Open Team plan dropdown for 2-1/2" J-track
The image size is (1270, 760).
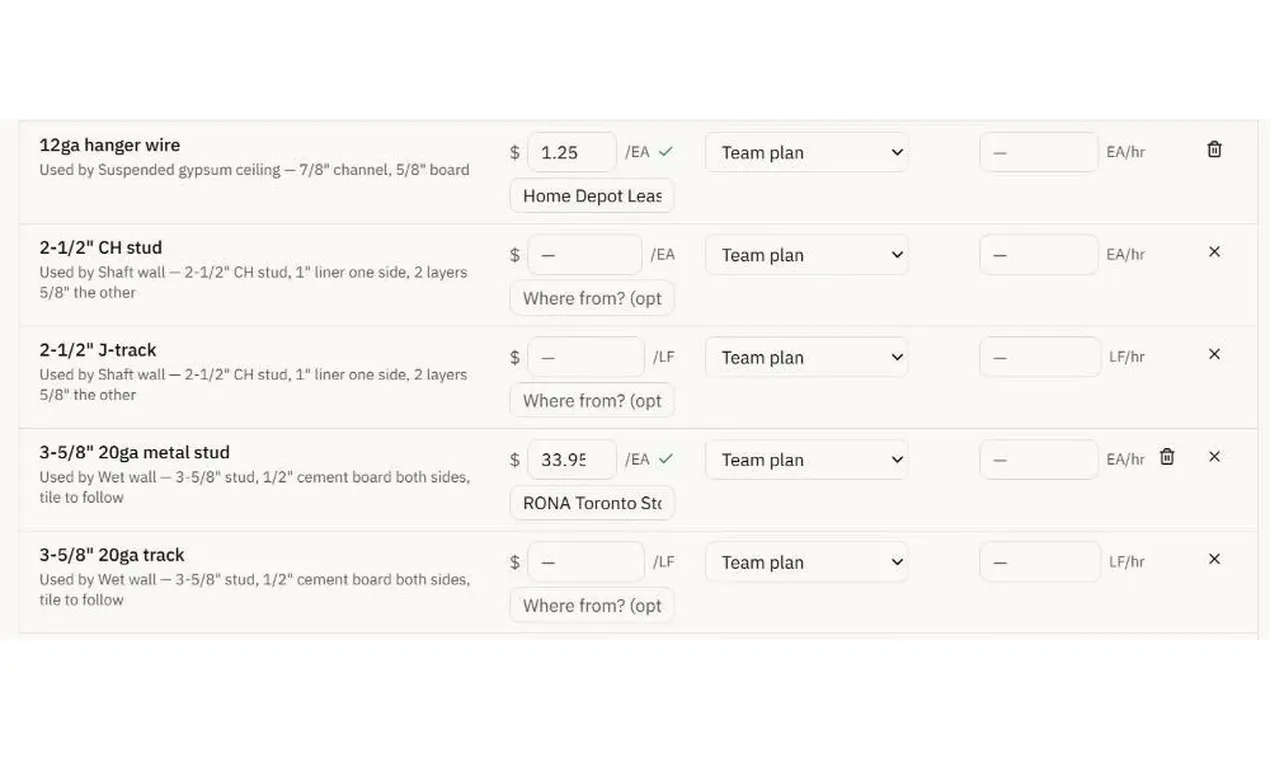(807, 357)
